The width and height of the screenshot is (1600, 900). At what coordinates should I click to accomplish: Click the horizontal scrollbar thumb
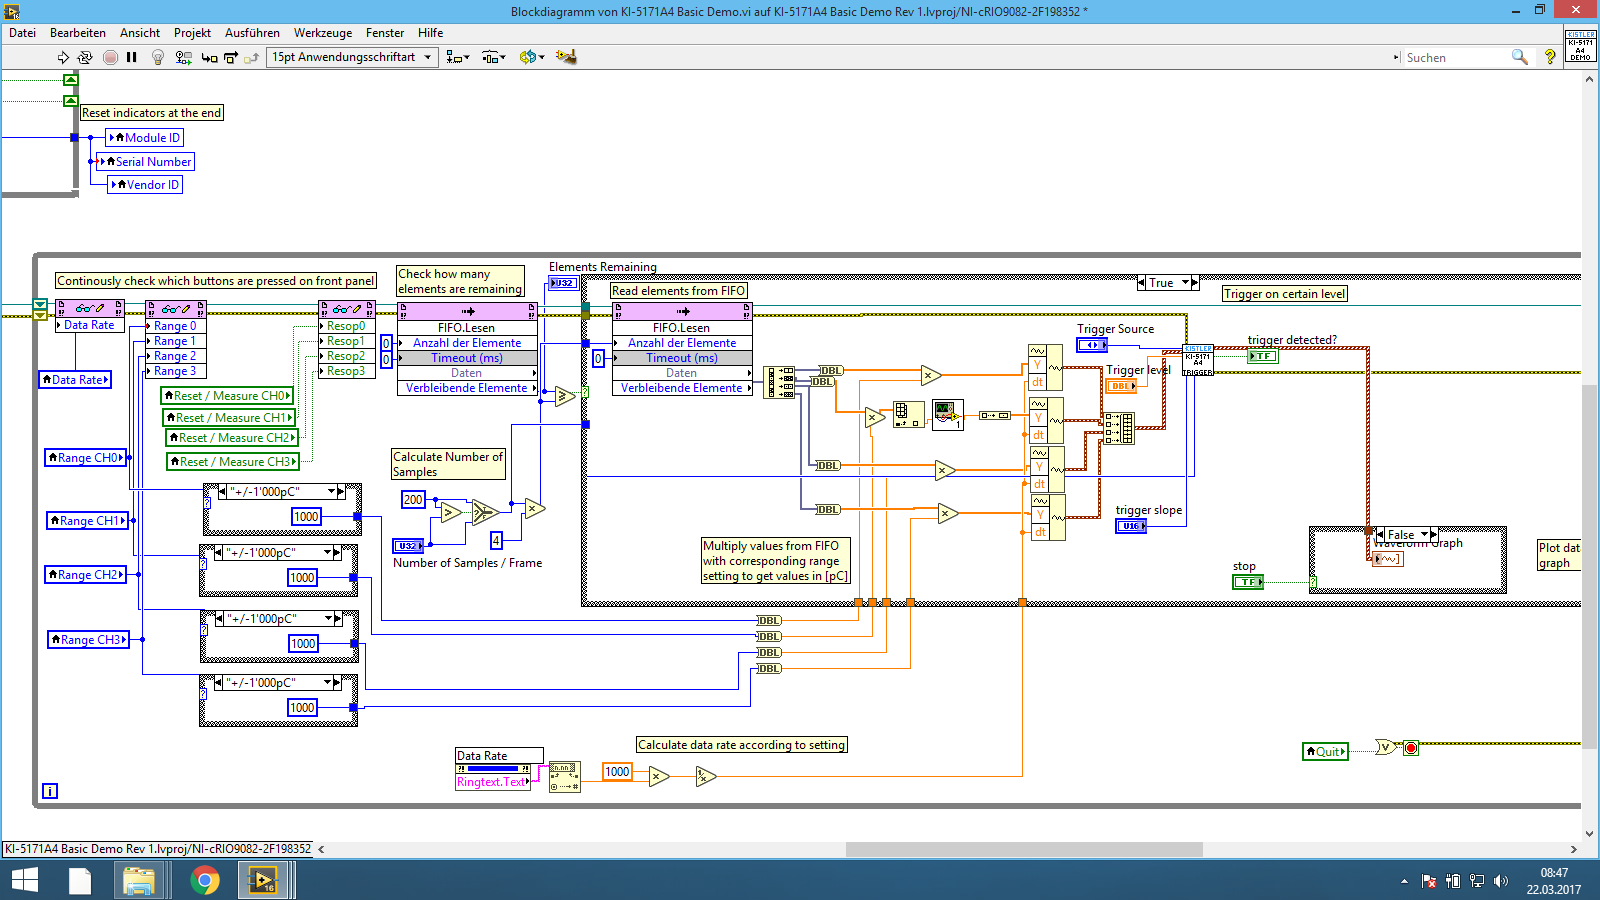point(1023,849)
